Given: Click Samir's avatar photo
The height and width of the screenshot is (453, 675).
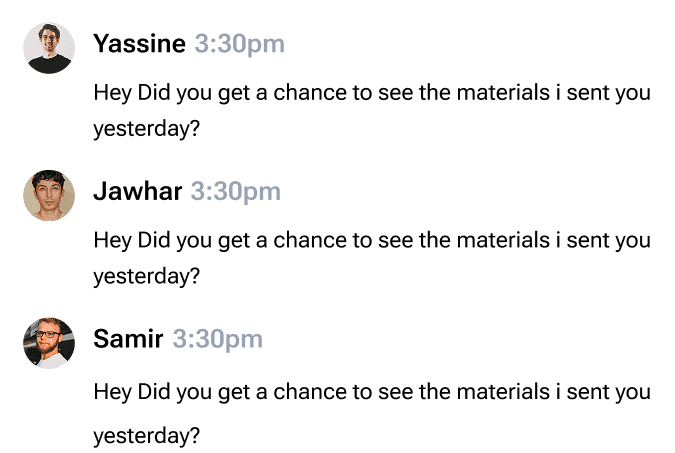Looking at the screenshot, I should click(x=49, y=343).
